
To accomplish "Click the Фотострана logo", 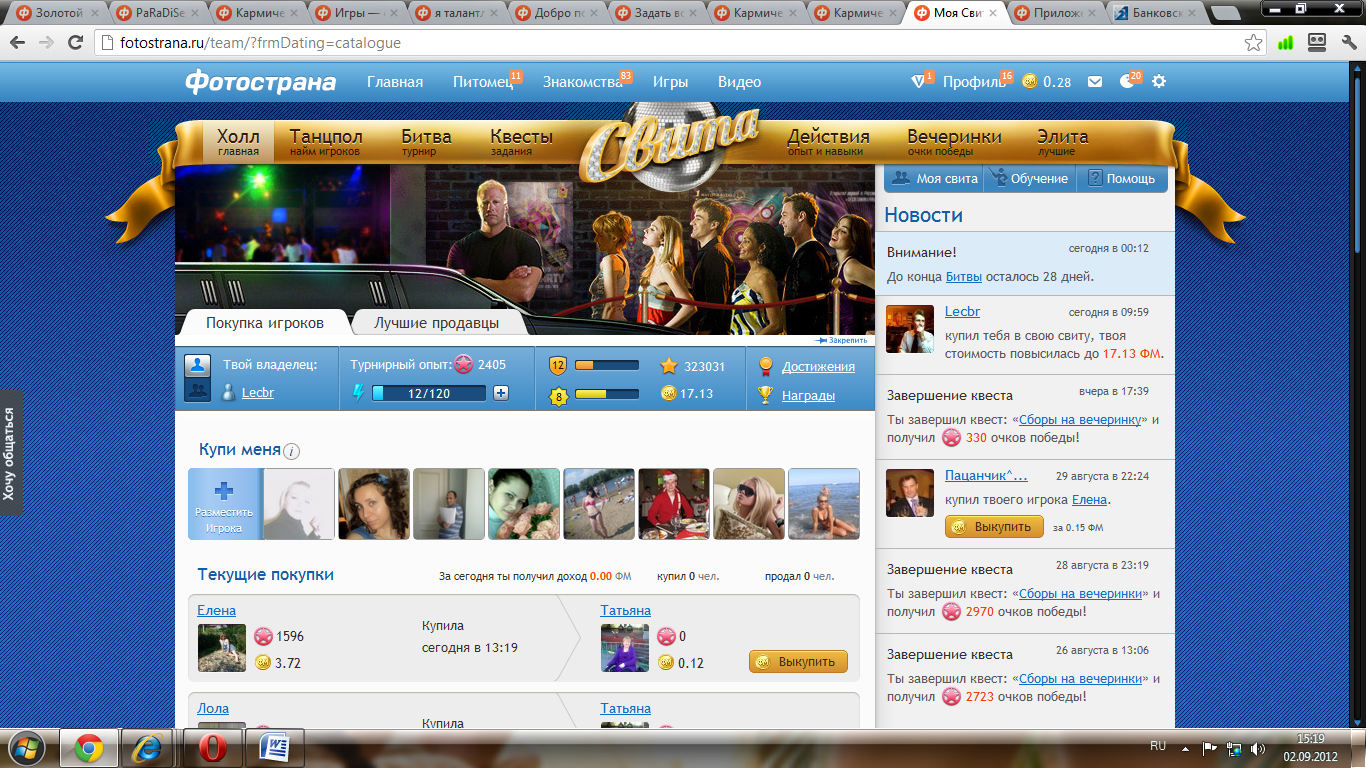I will tap(260, 82).
